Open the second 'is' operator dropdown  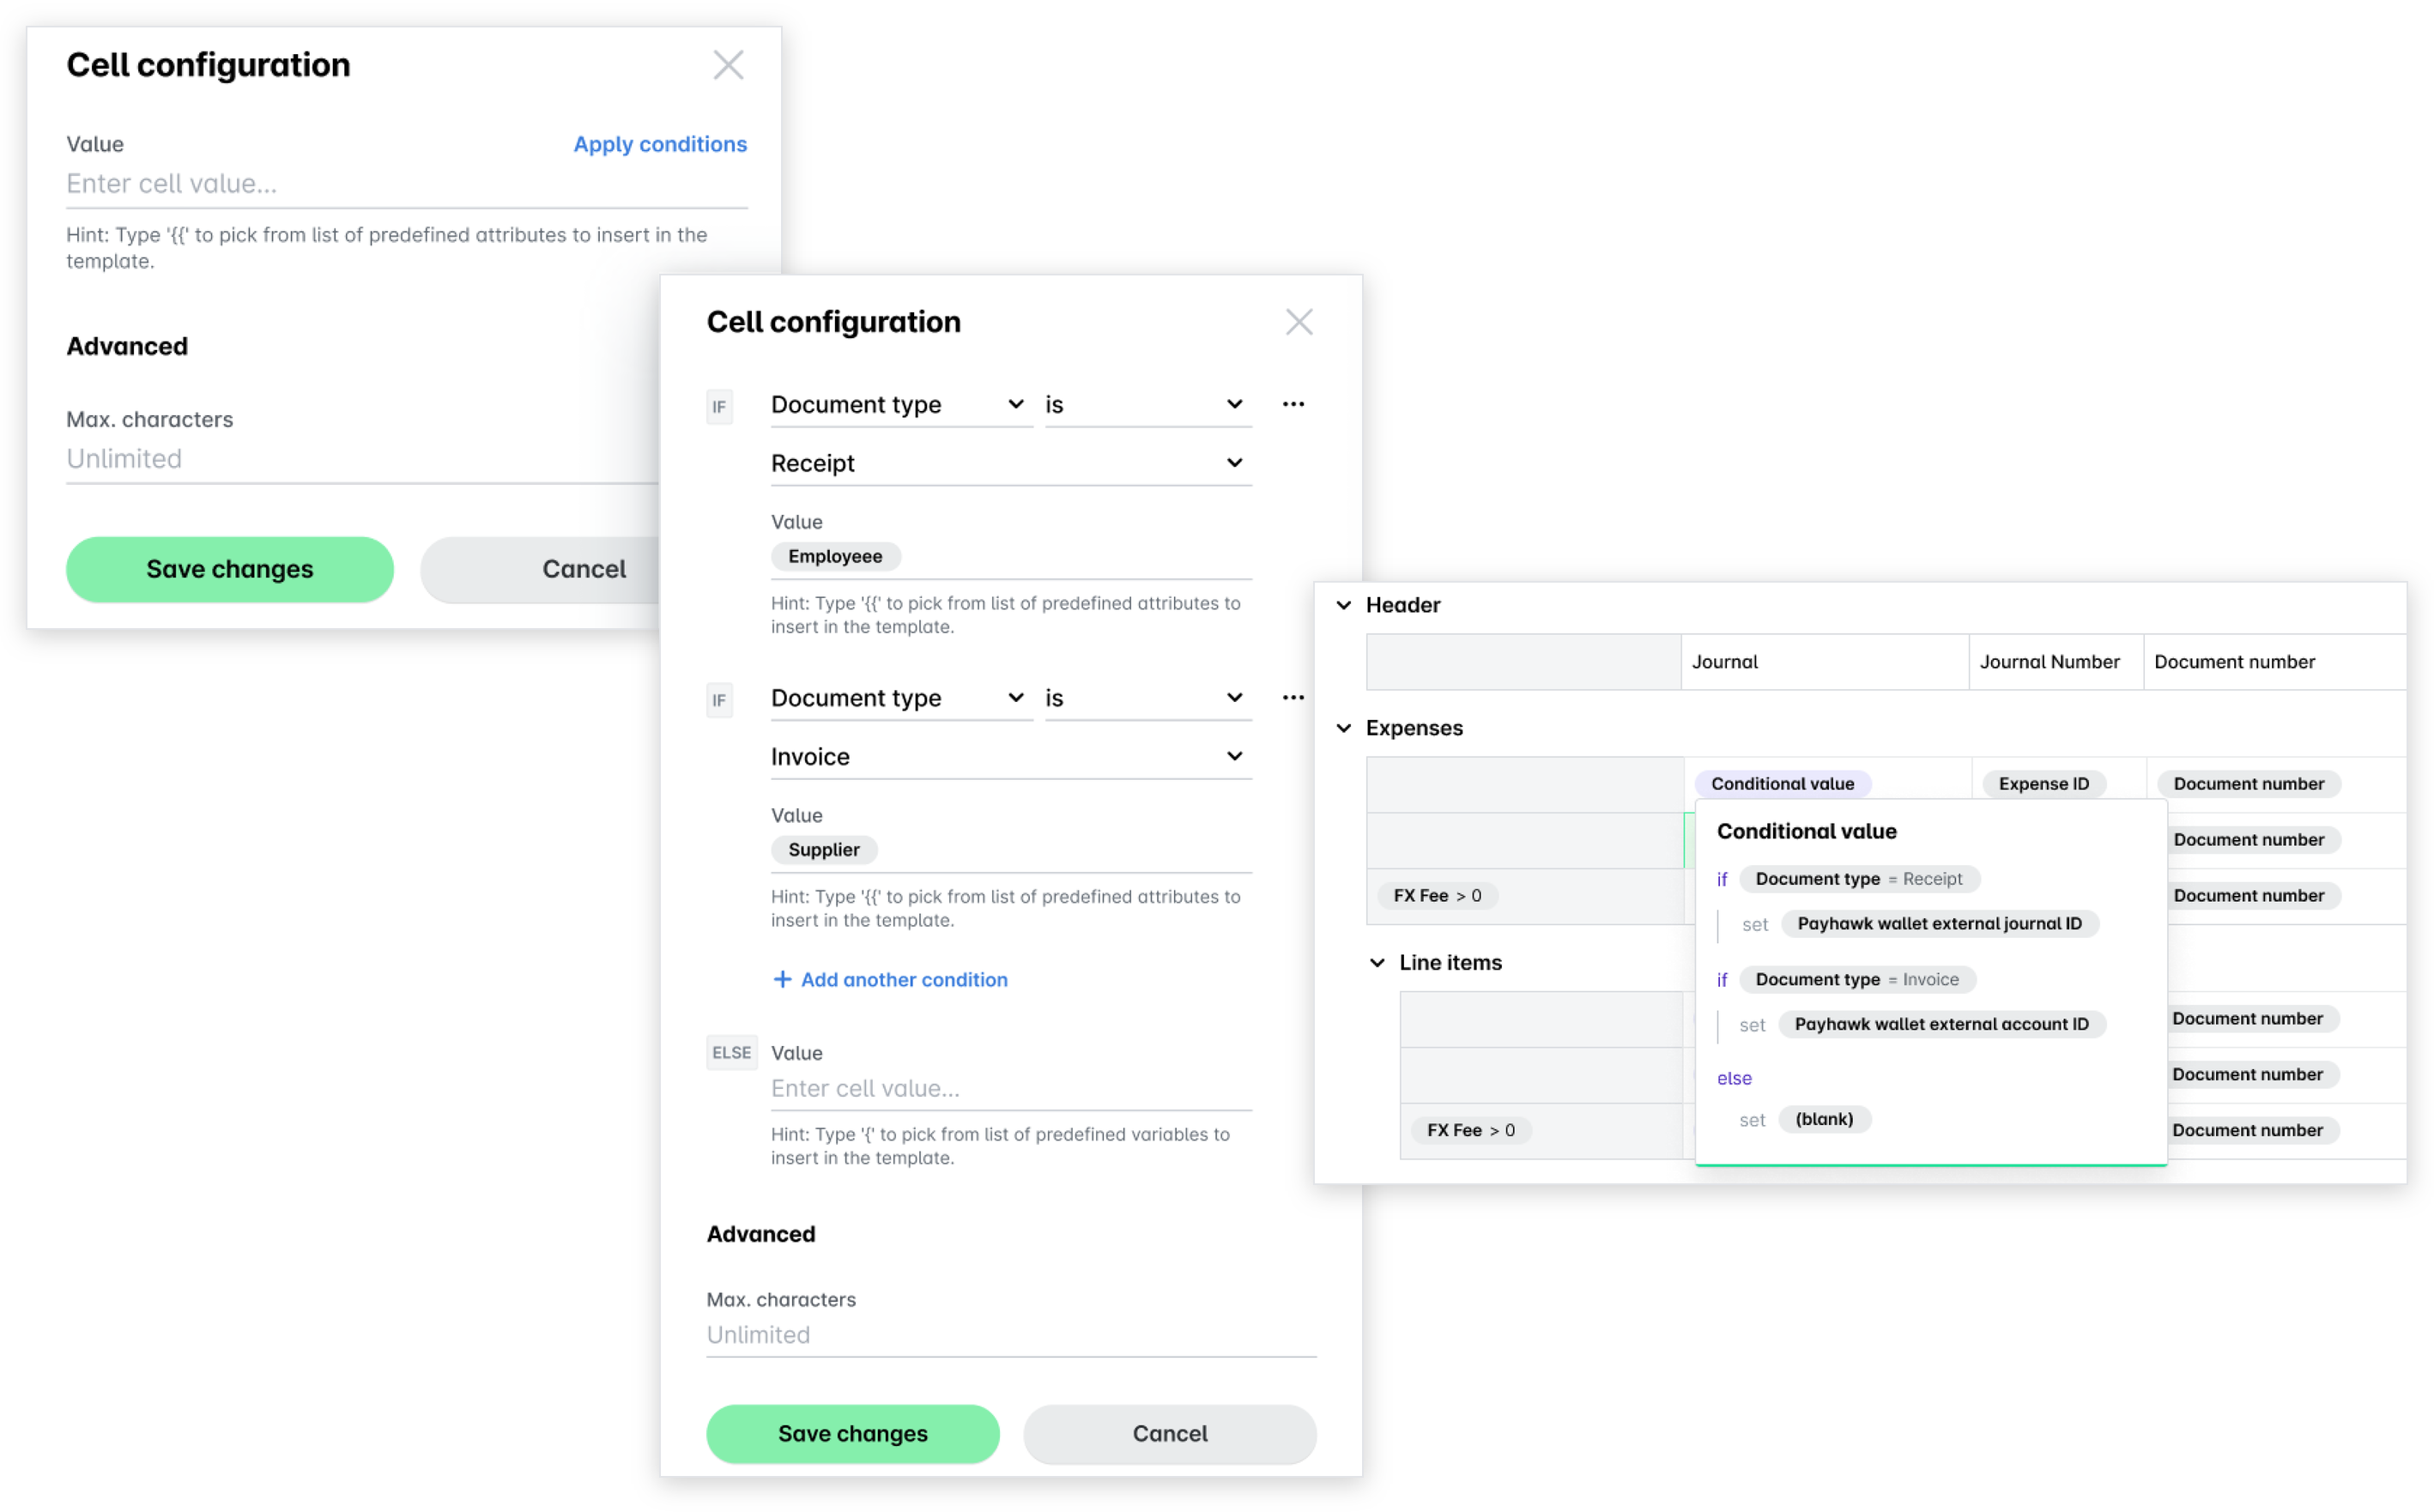(x=1148, y=697)
